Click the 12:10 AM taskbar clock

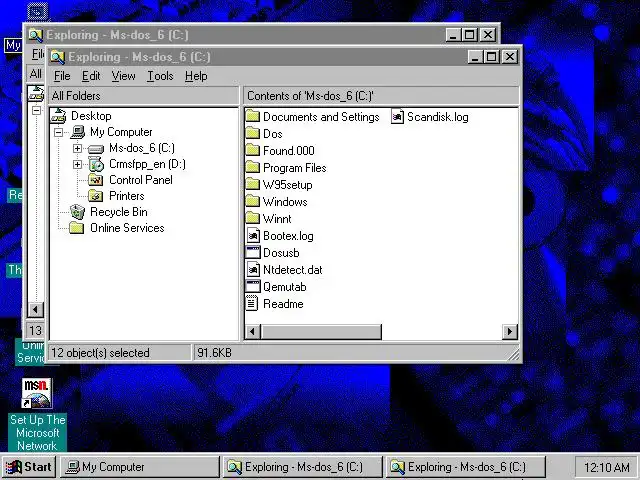point(607,467)
